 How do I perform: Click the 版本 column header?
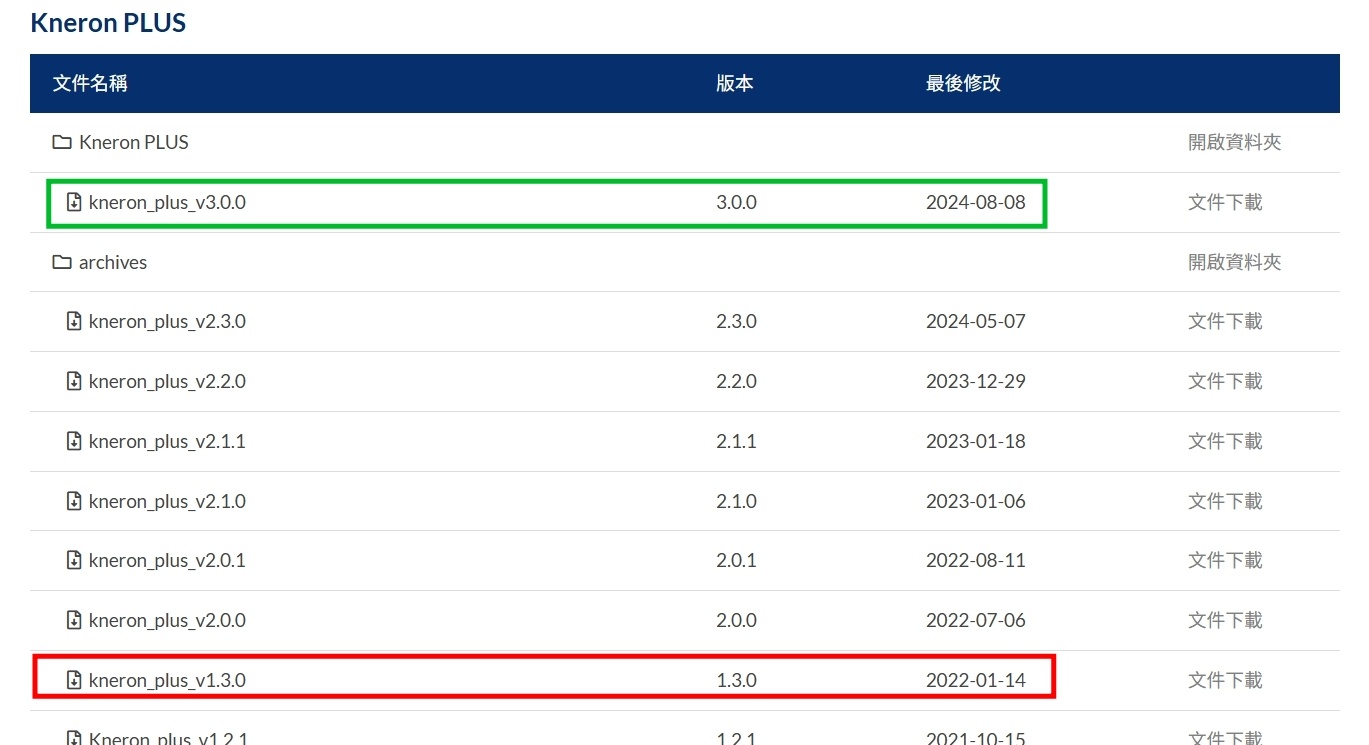pos(735,83)
